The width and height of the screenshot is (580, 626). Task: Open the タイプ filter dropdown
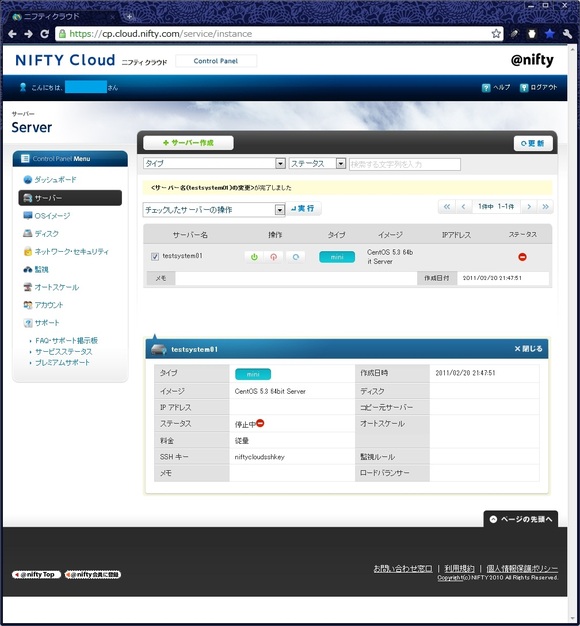point(214,163)
